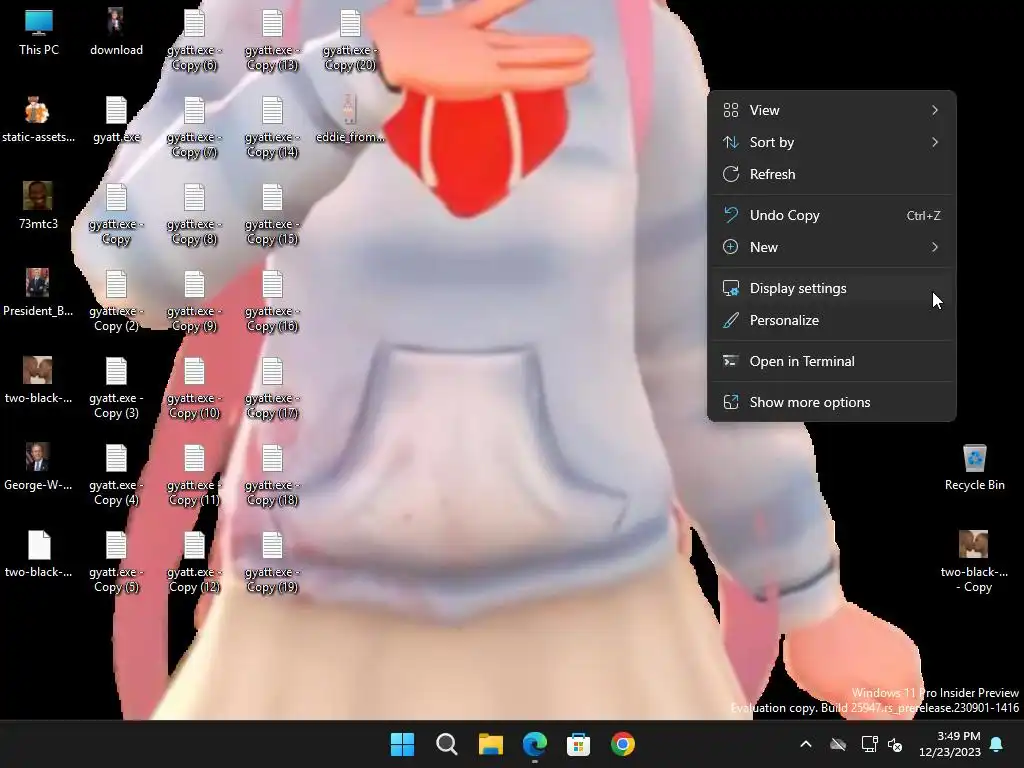
Task: Select the George-W-... image icon
Action: click(39, 468)
